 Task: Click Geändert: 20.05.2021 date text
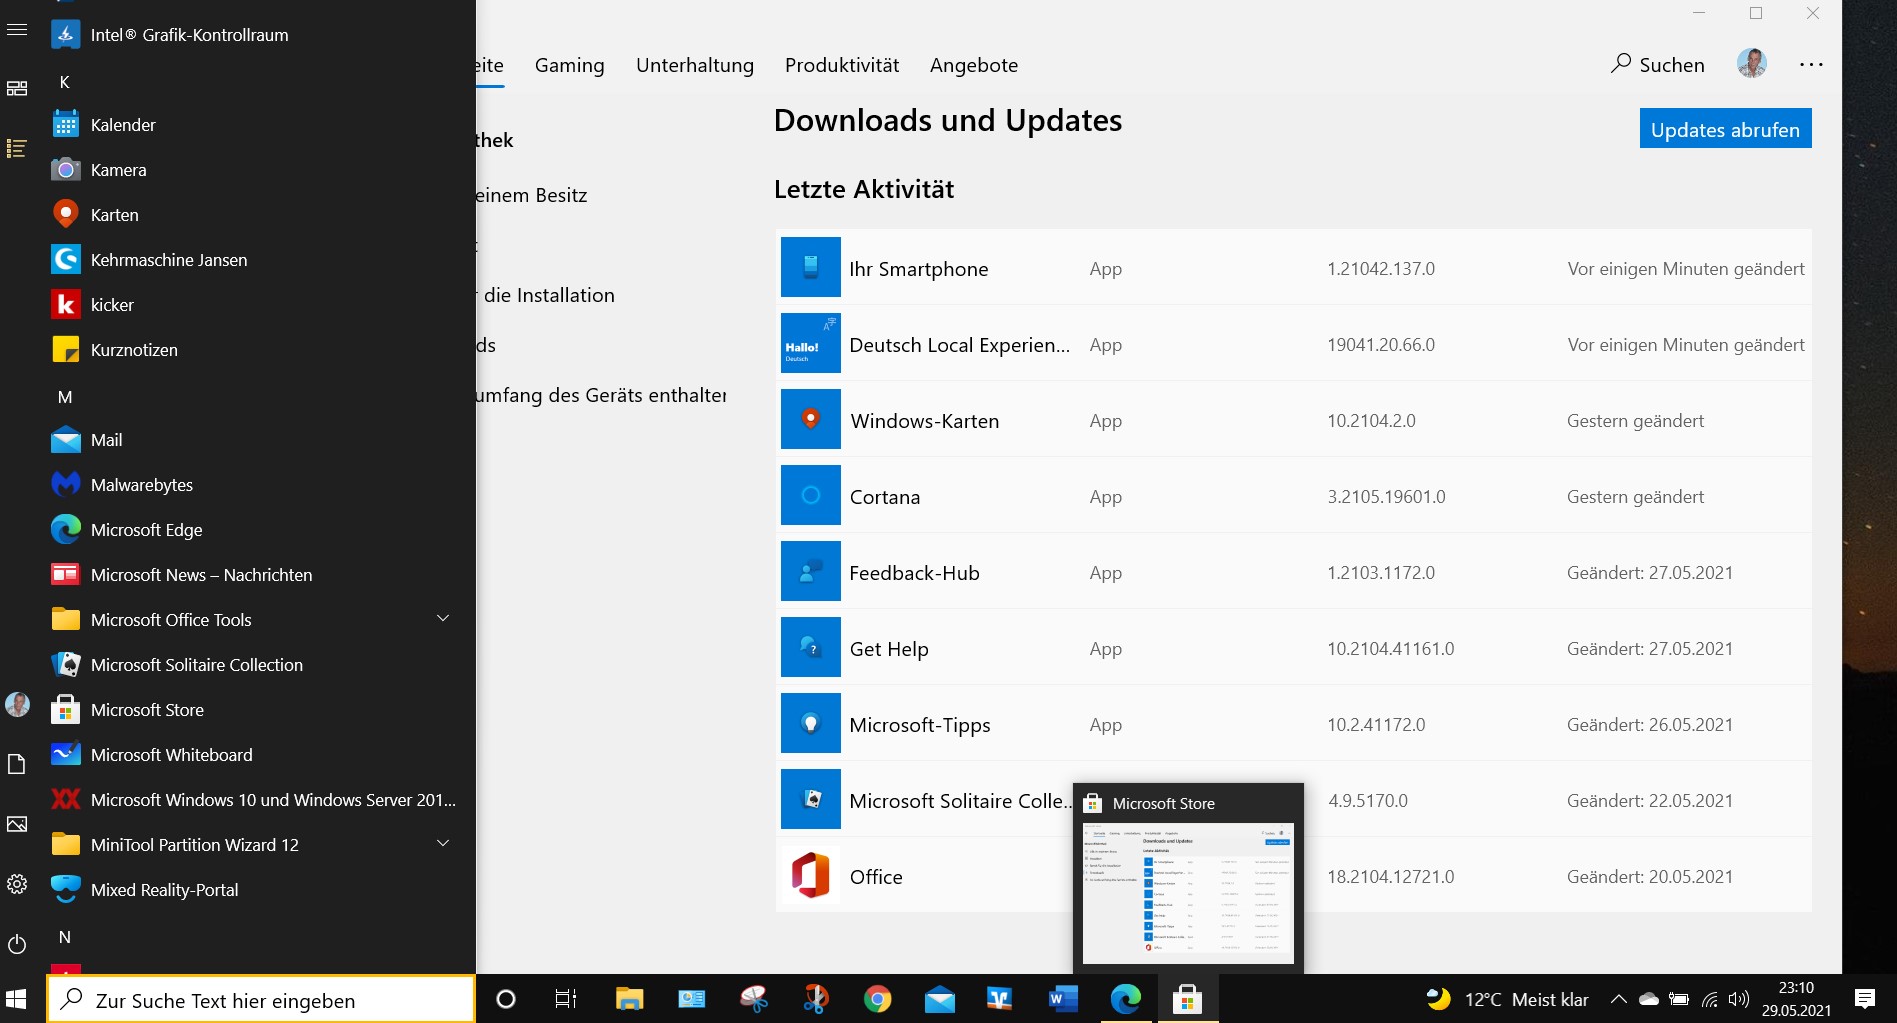[x=1649, y=877]
